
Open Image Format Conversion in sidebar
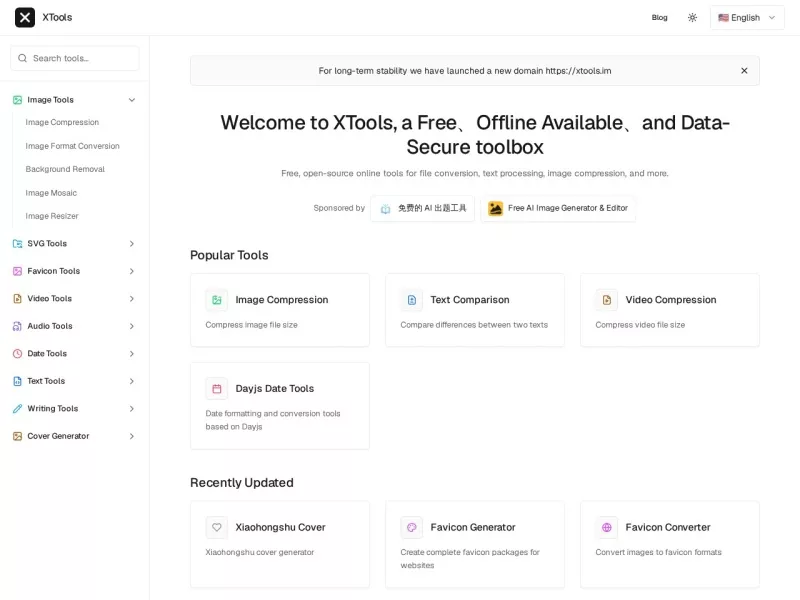point(72,146)
